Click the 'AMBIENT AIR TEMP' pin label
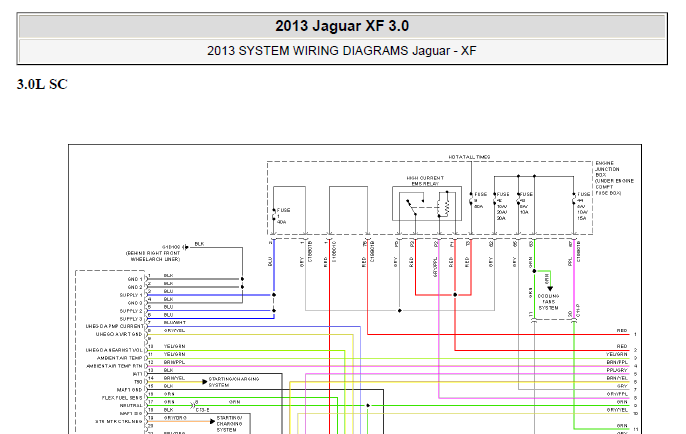 pyautogui.click(x=120, y=358)
